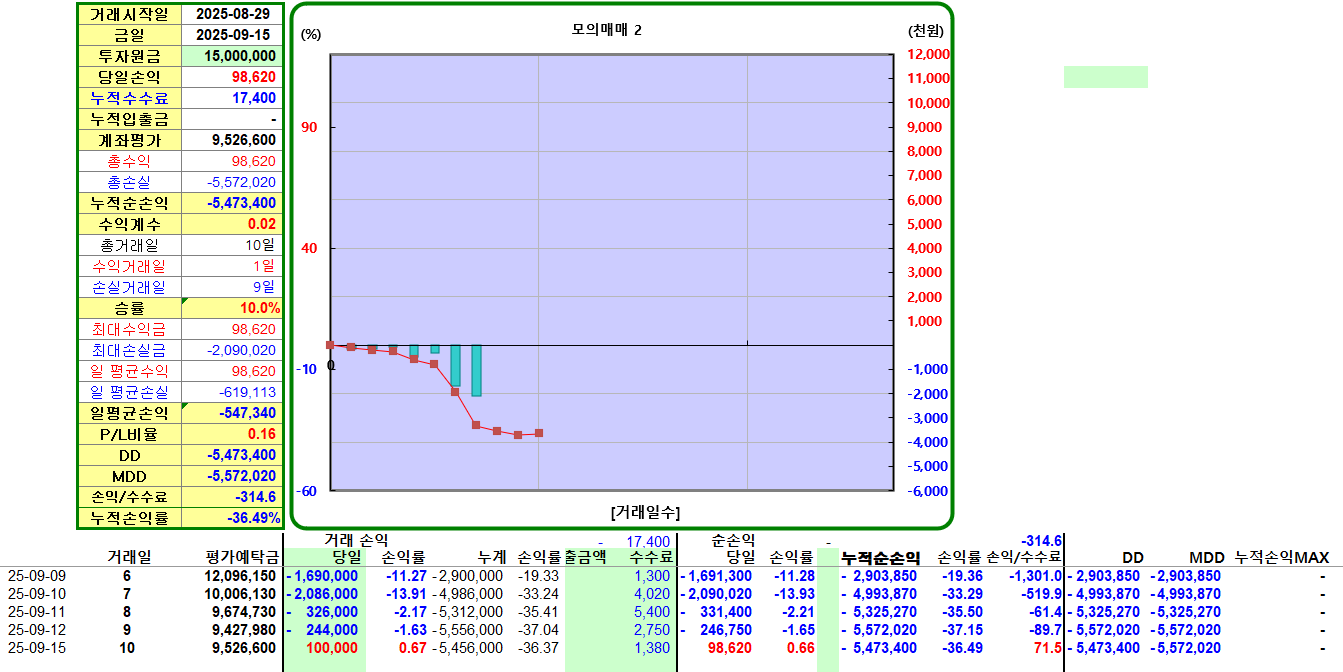
Task: Select the 거래시작일 label cell
Action: 130,14
